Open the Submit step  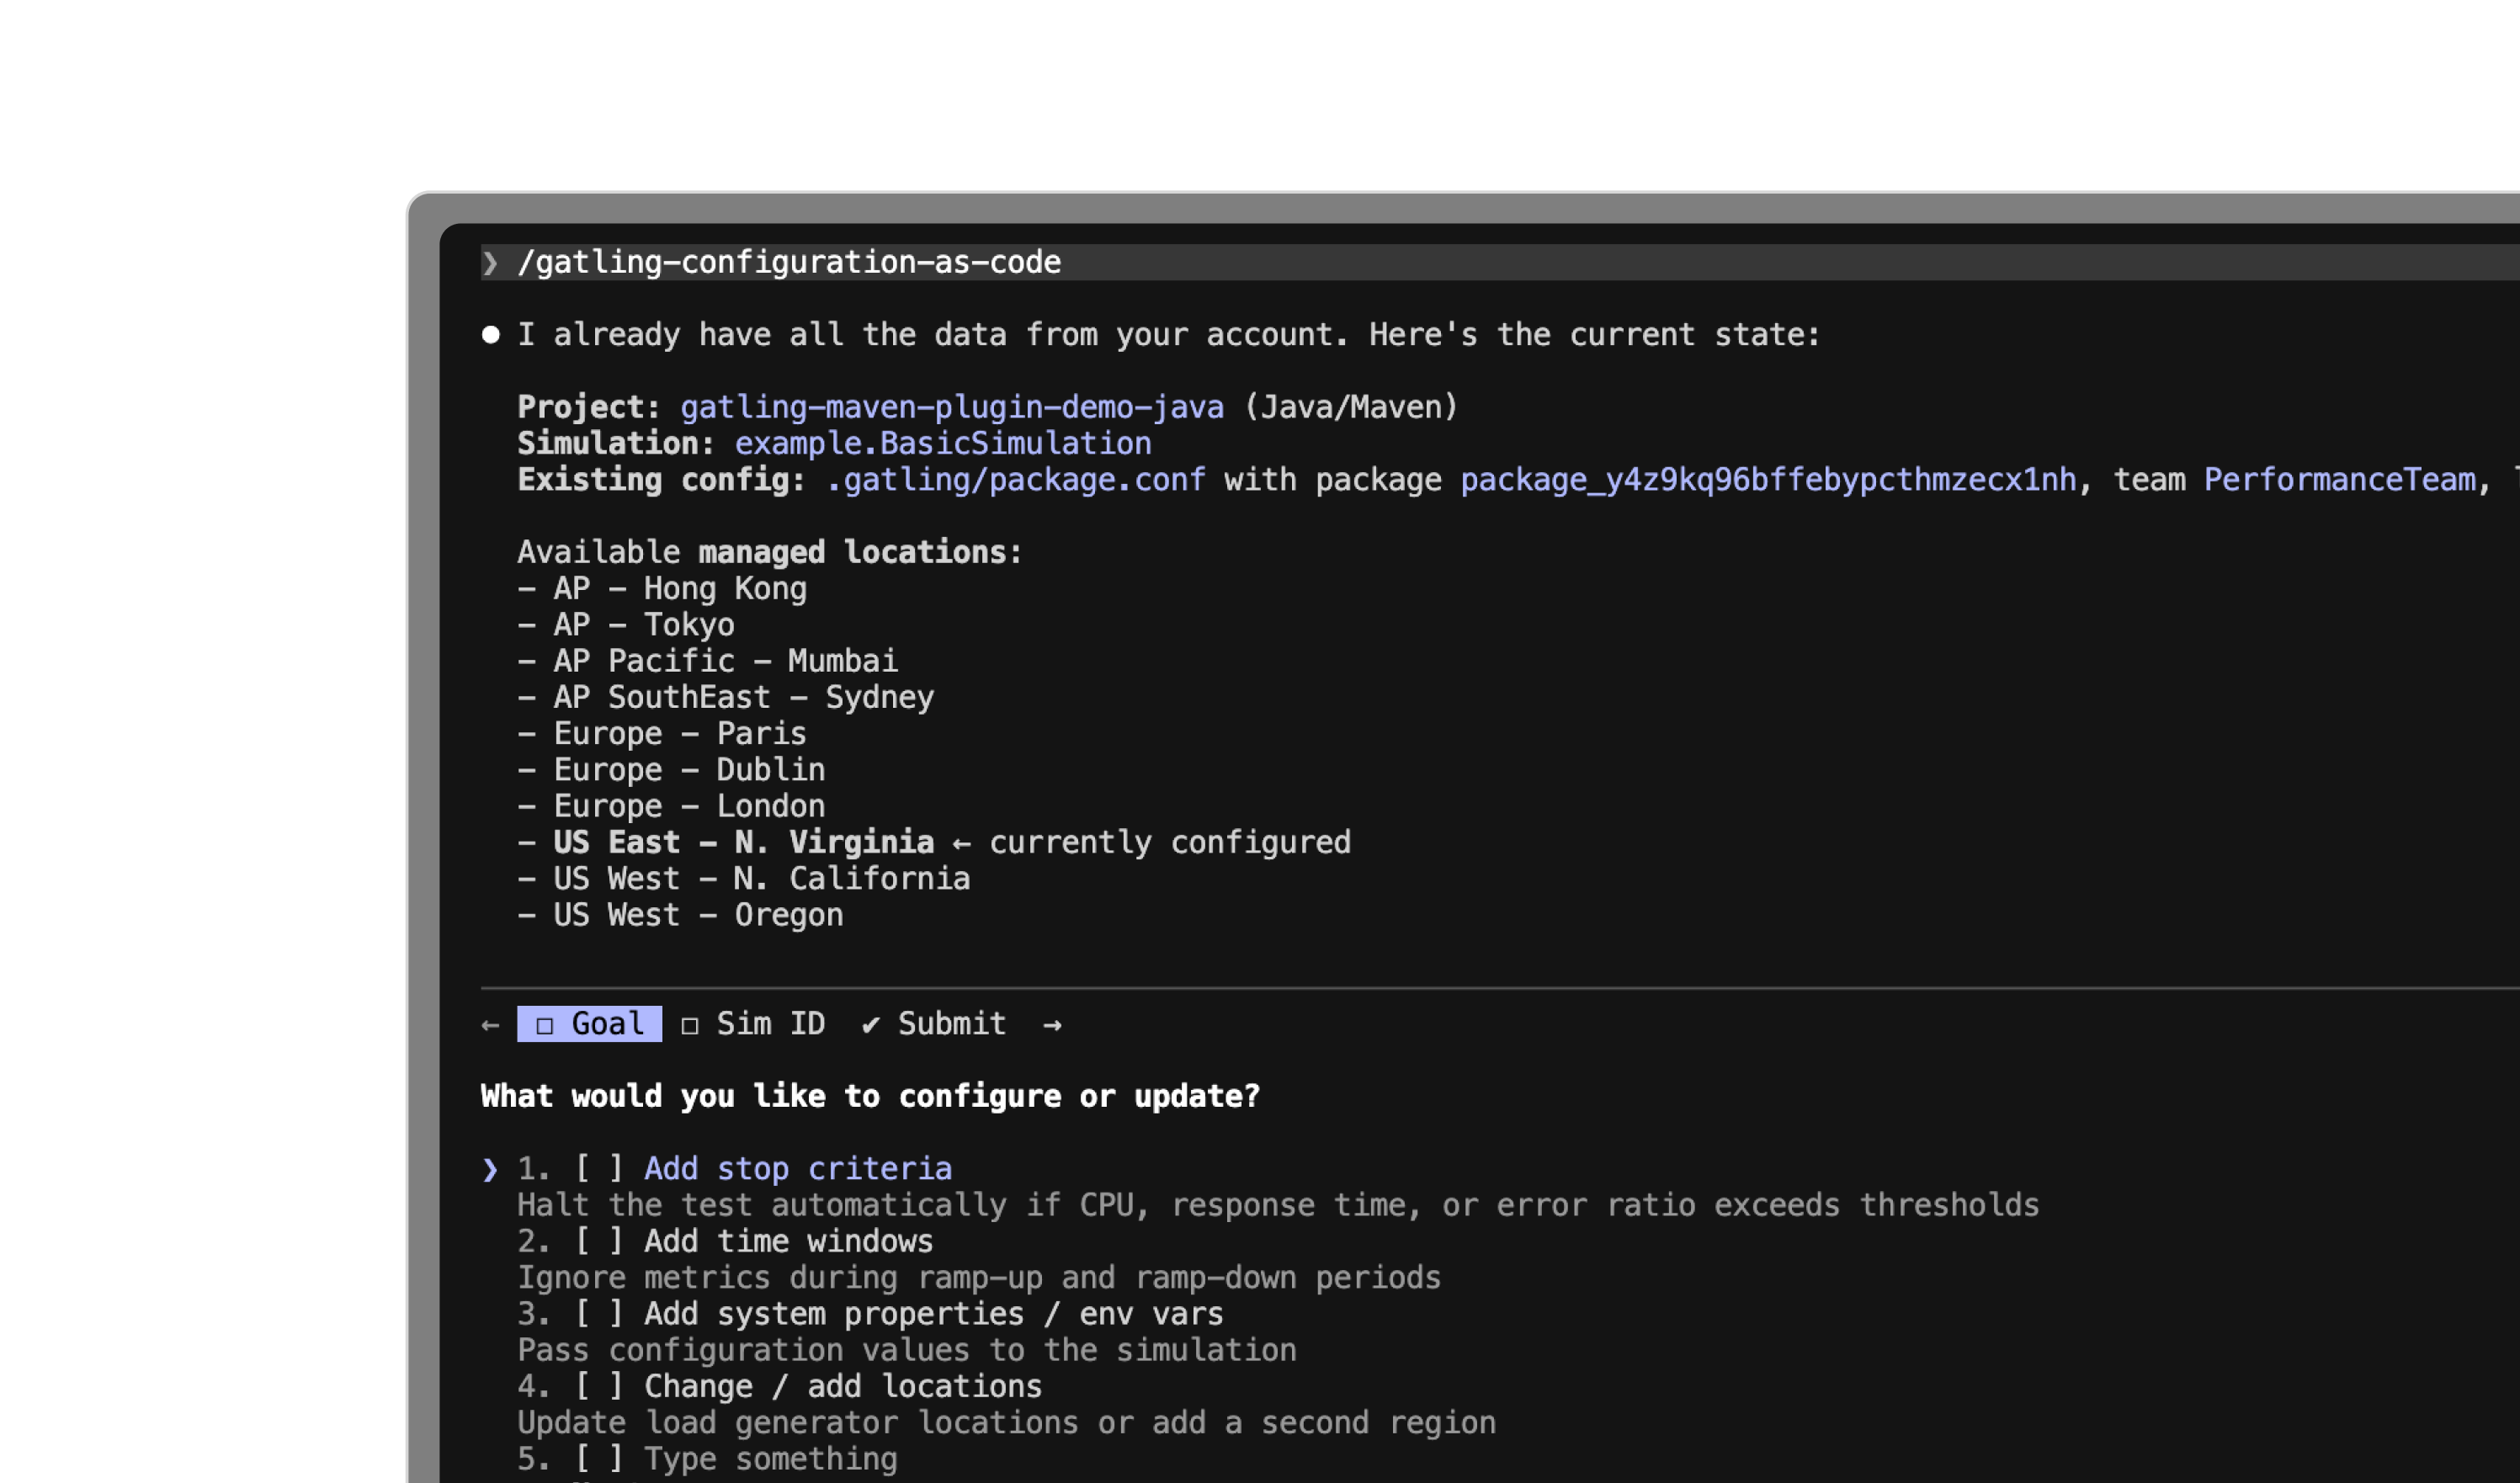pos(950,1024)
